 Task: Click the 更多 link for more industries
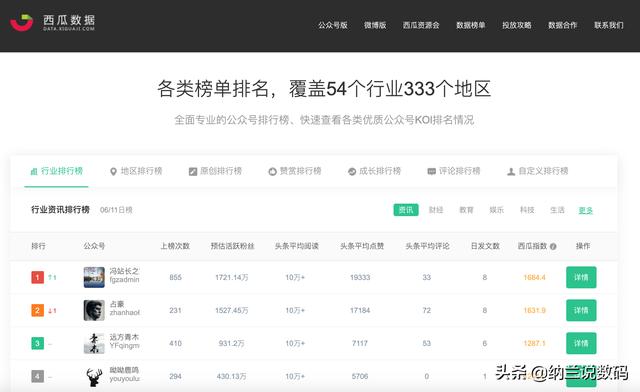[585, 210]
